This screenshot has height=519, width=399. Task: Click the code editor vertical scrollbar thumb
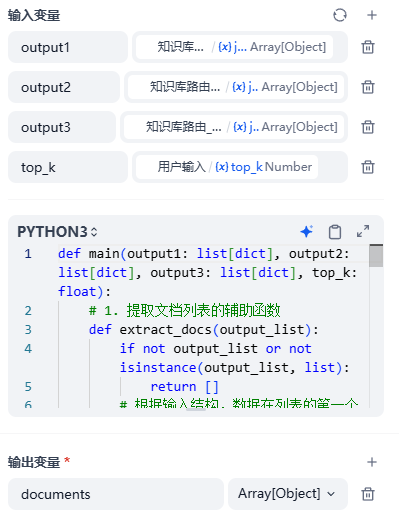[x=376, y=256]
